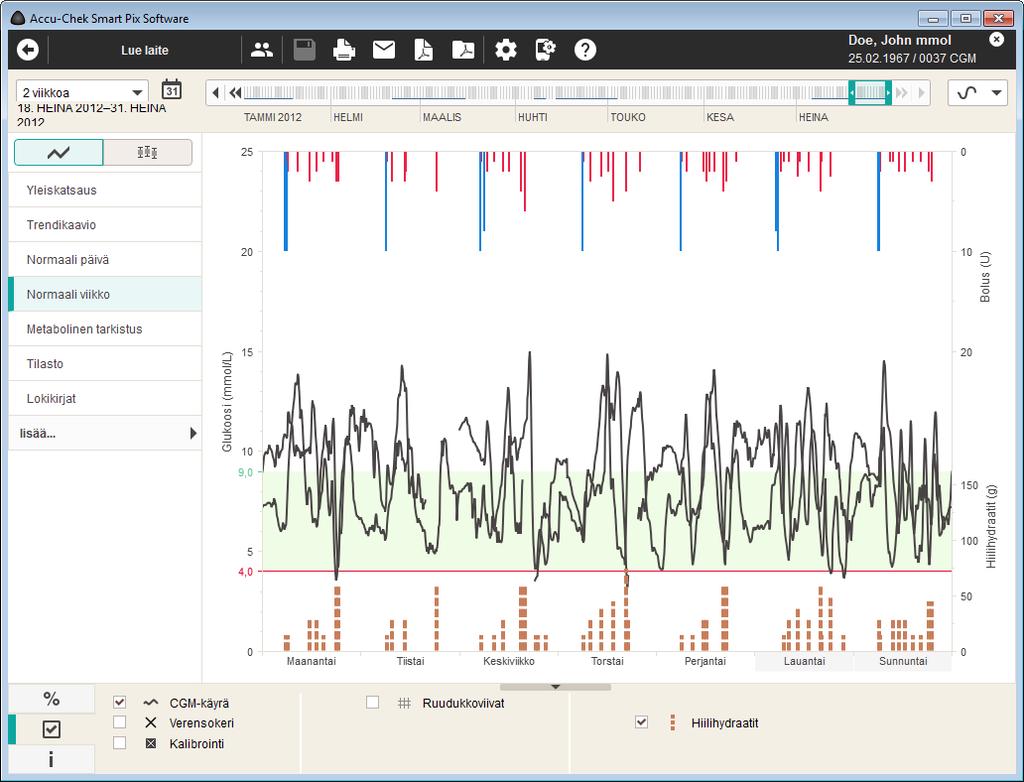Click MAALIS month on the timeline
The image size is (1024, 782).
pos(442,118)
